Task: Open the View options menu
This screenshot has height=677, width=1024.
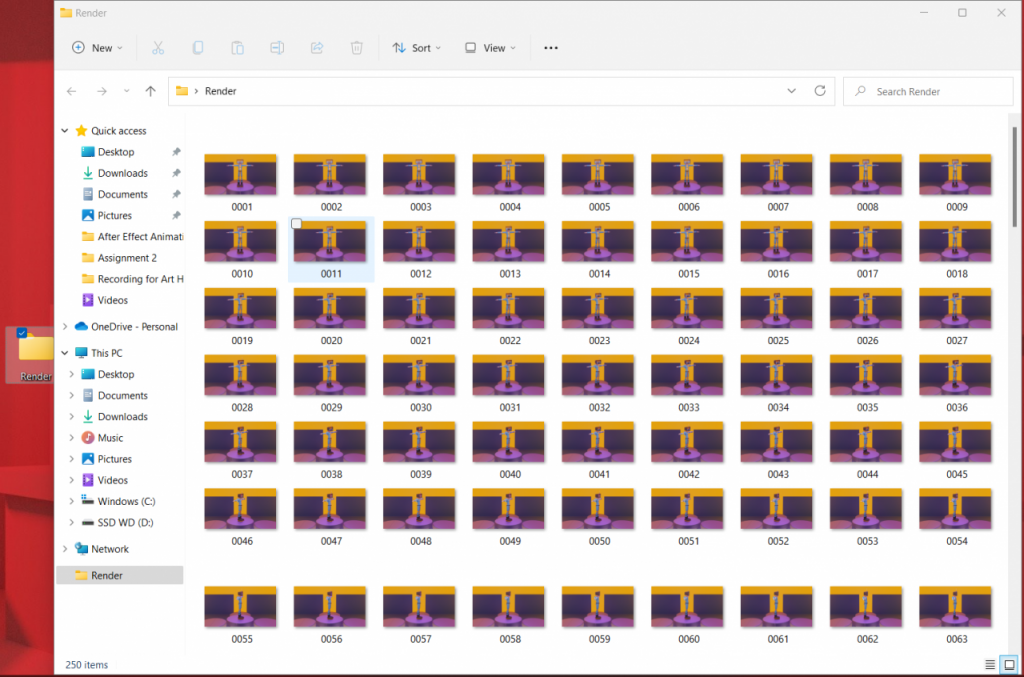Action: (x=490, y=48)
